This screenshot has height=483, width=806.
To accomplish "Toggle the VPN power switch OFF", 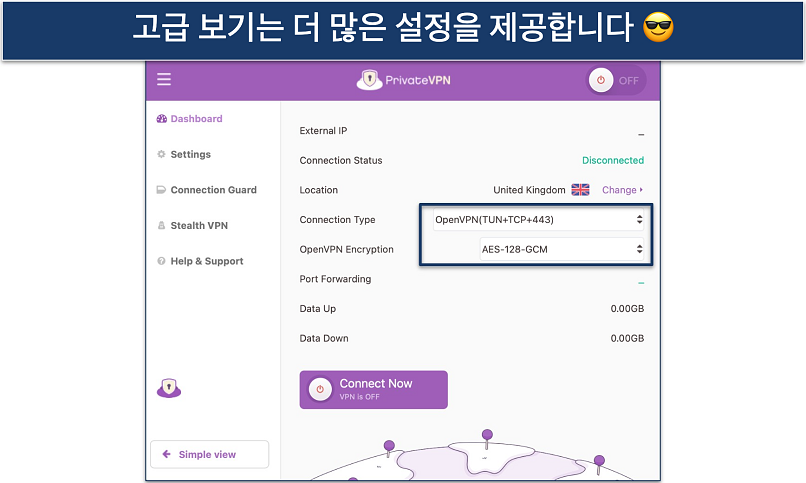I will click(x=615, y=81).
